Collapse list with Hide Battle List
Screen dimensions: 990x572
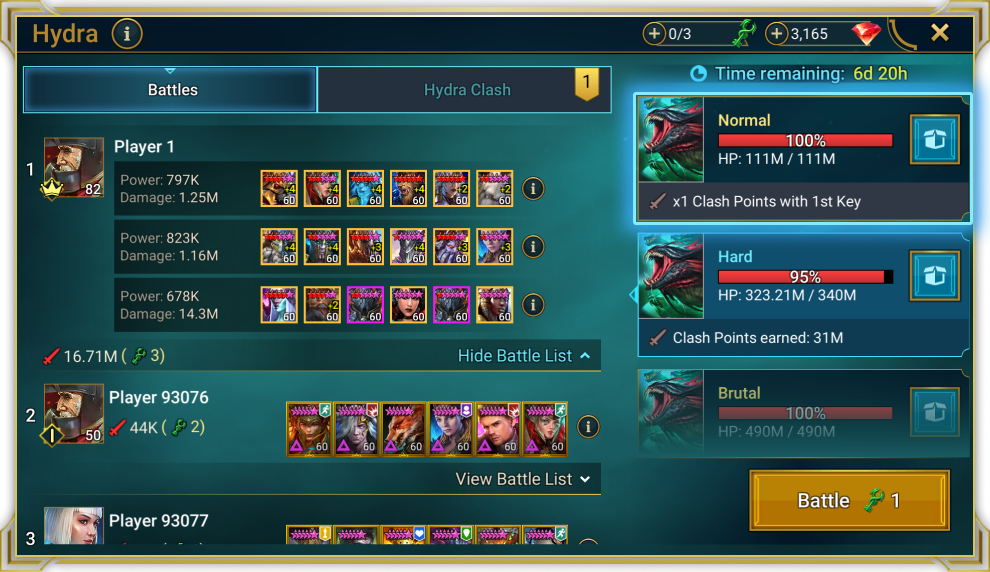pyautogui.click(x=524, y=356)
